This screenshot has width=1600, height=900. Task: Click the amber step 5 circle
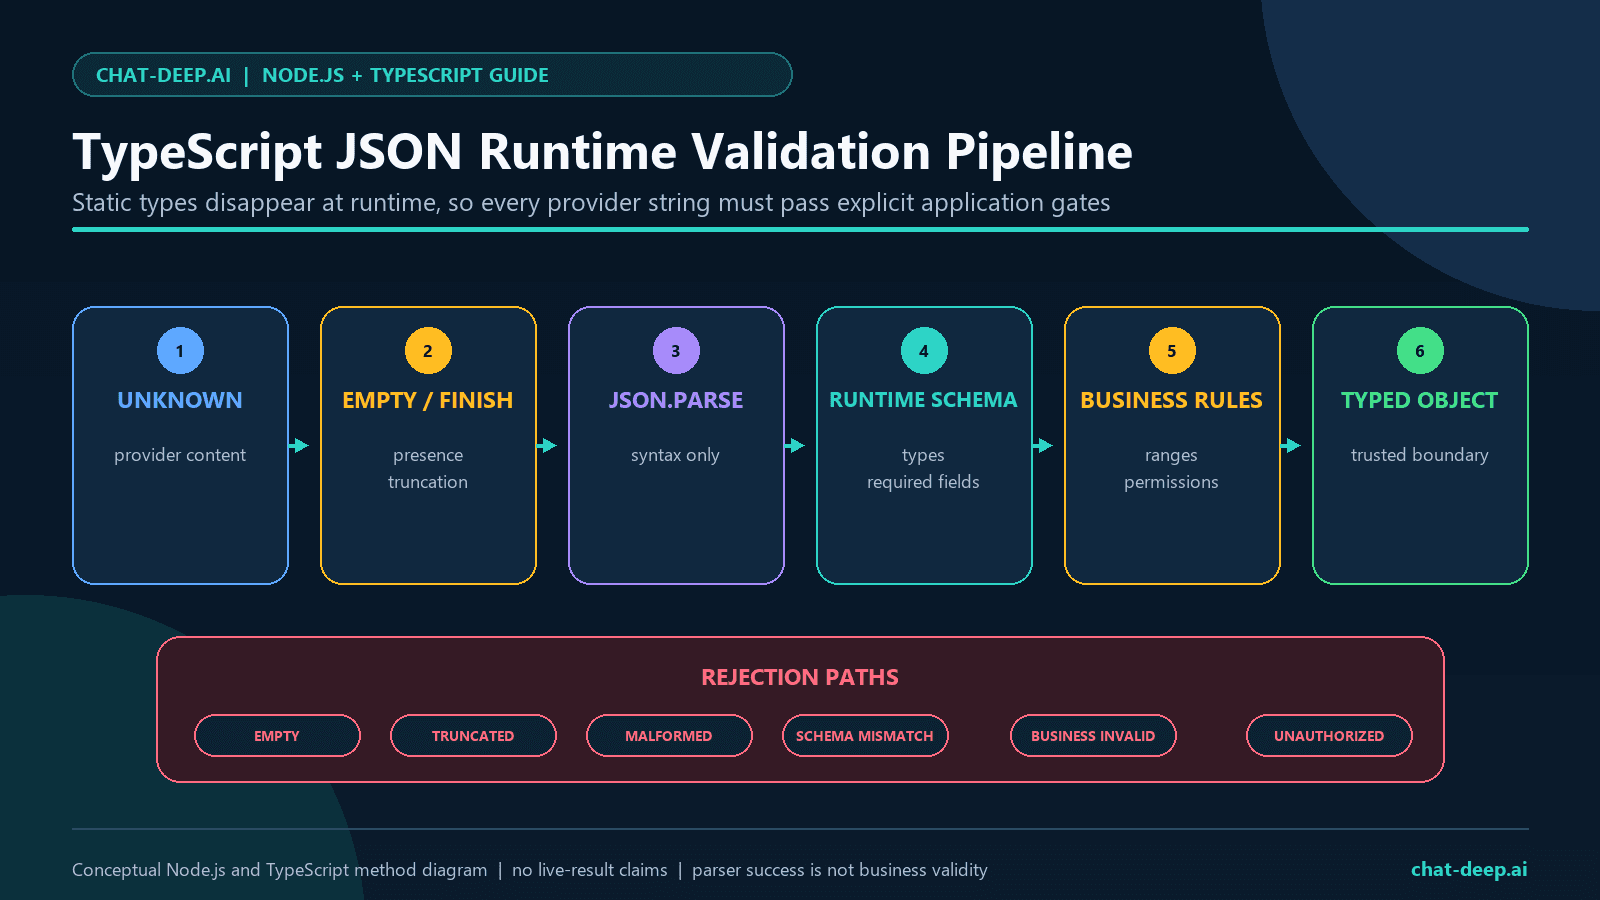(1172, 351)
